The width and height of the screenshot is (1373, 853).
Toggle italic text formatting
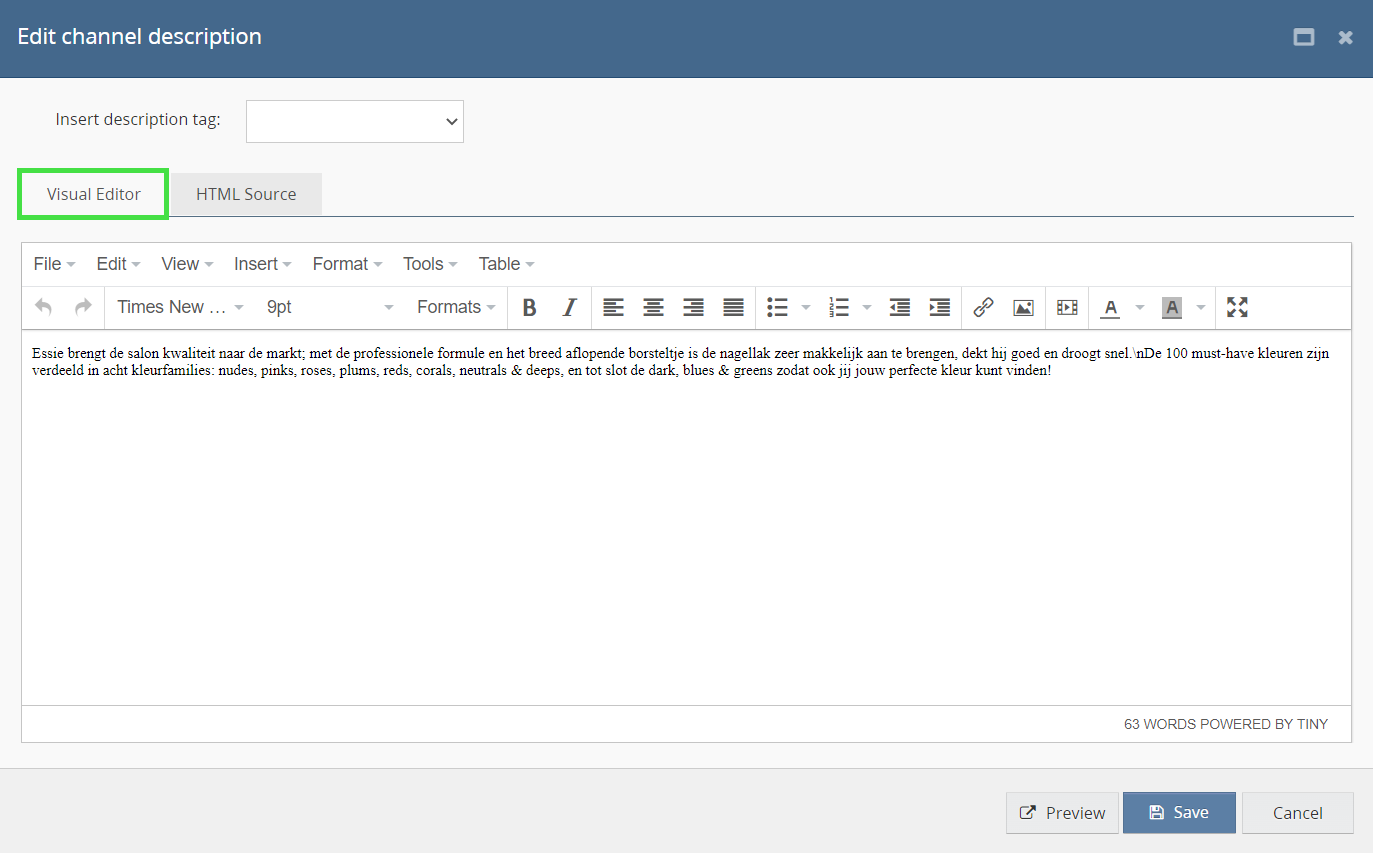point(569,308)
